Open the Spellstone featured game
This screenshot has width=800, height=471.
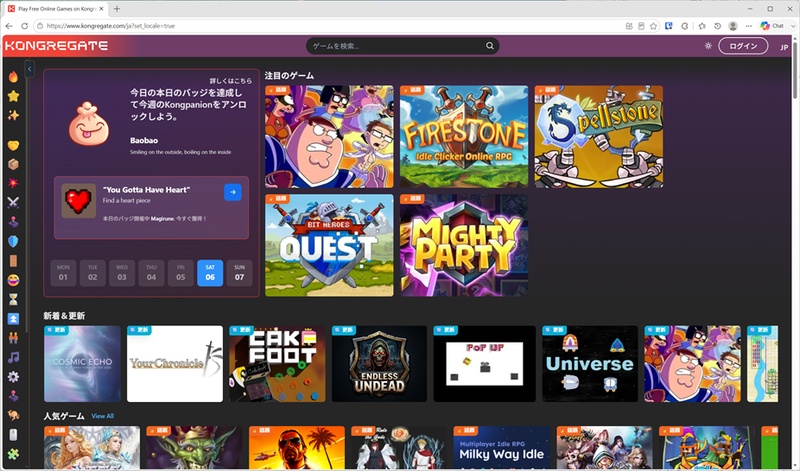[598, 136]
